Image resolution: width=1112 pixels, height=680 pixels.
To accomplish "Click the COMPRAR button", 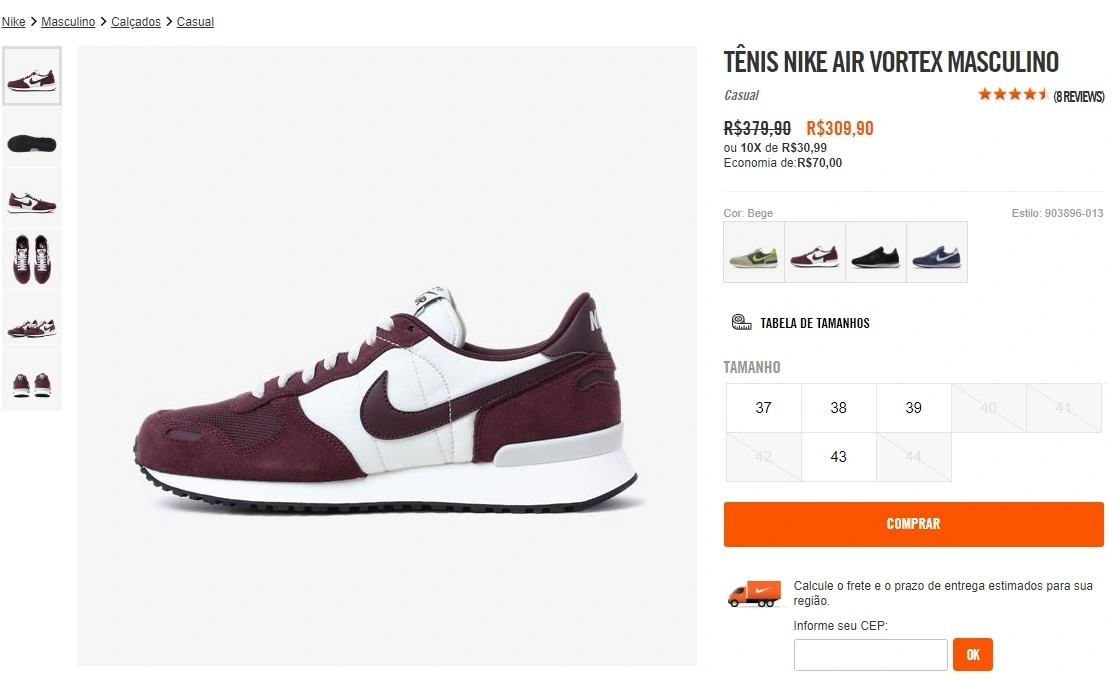I will click(x=913, y=523).
